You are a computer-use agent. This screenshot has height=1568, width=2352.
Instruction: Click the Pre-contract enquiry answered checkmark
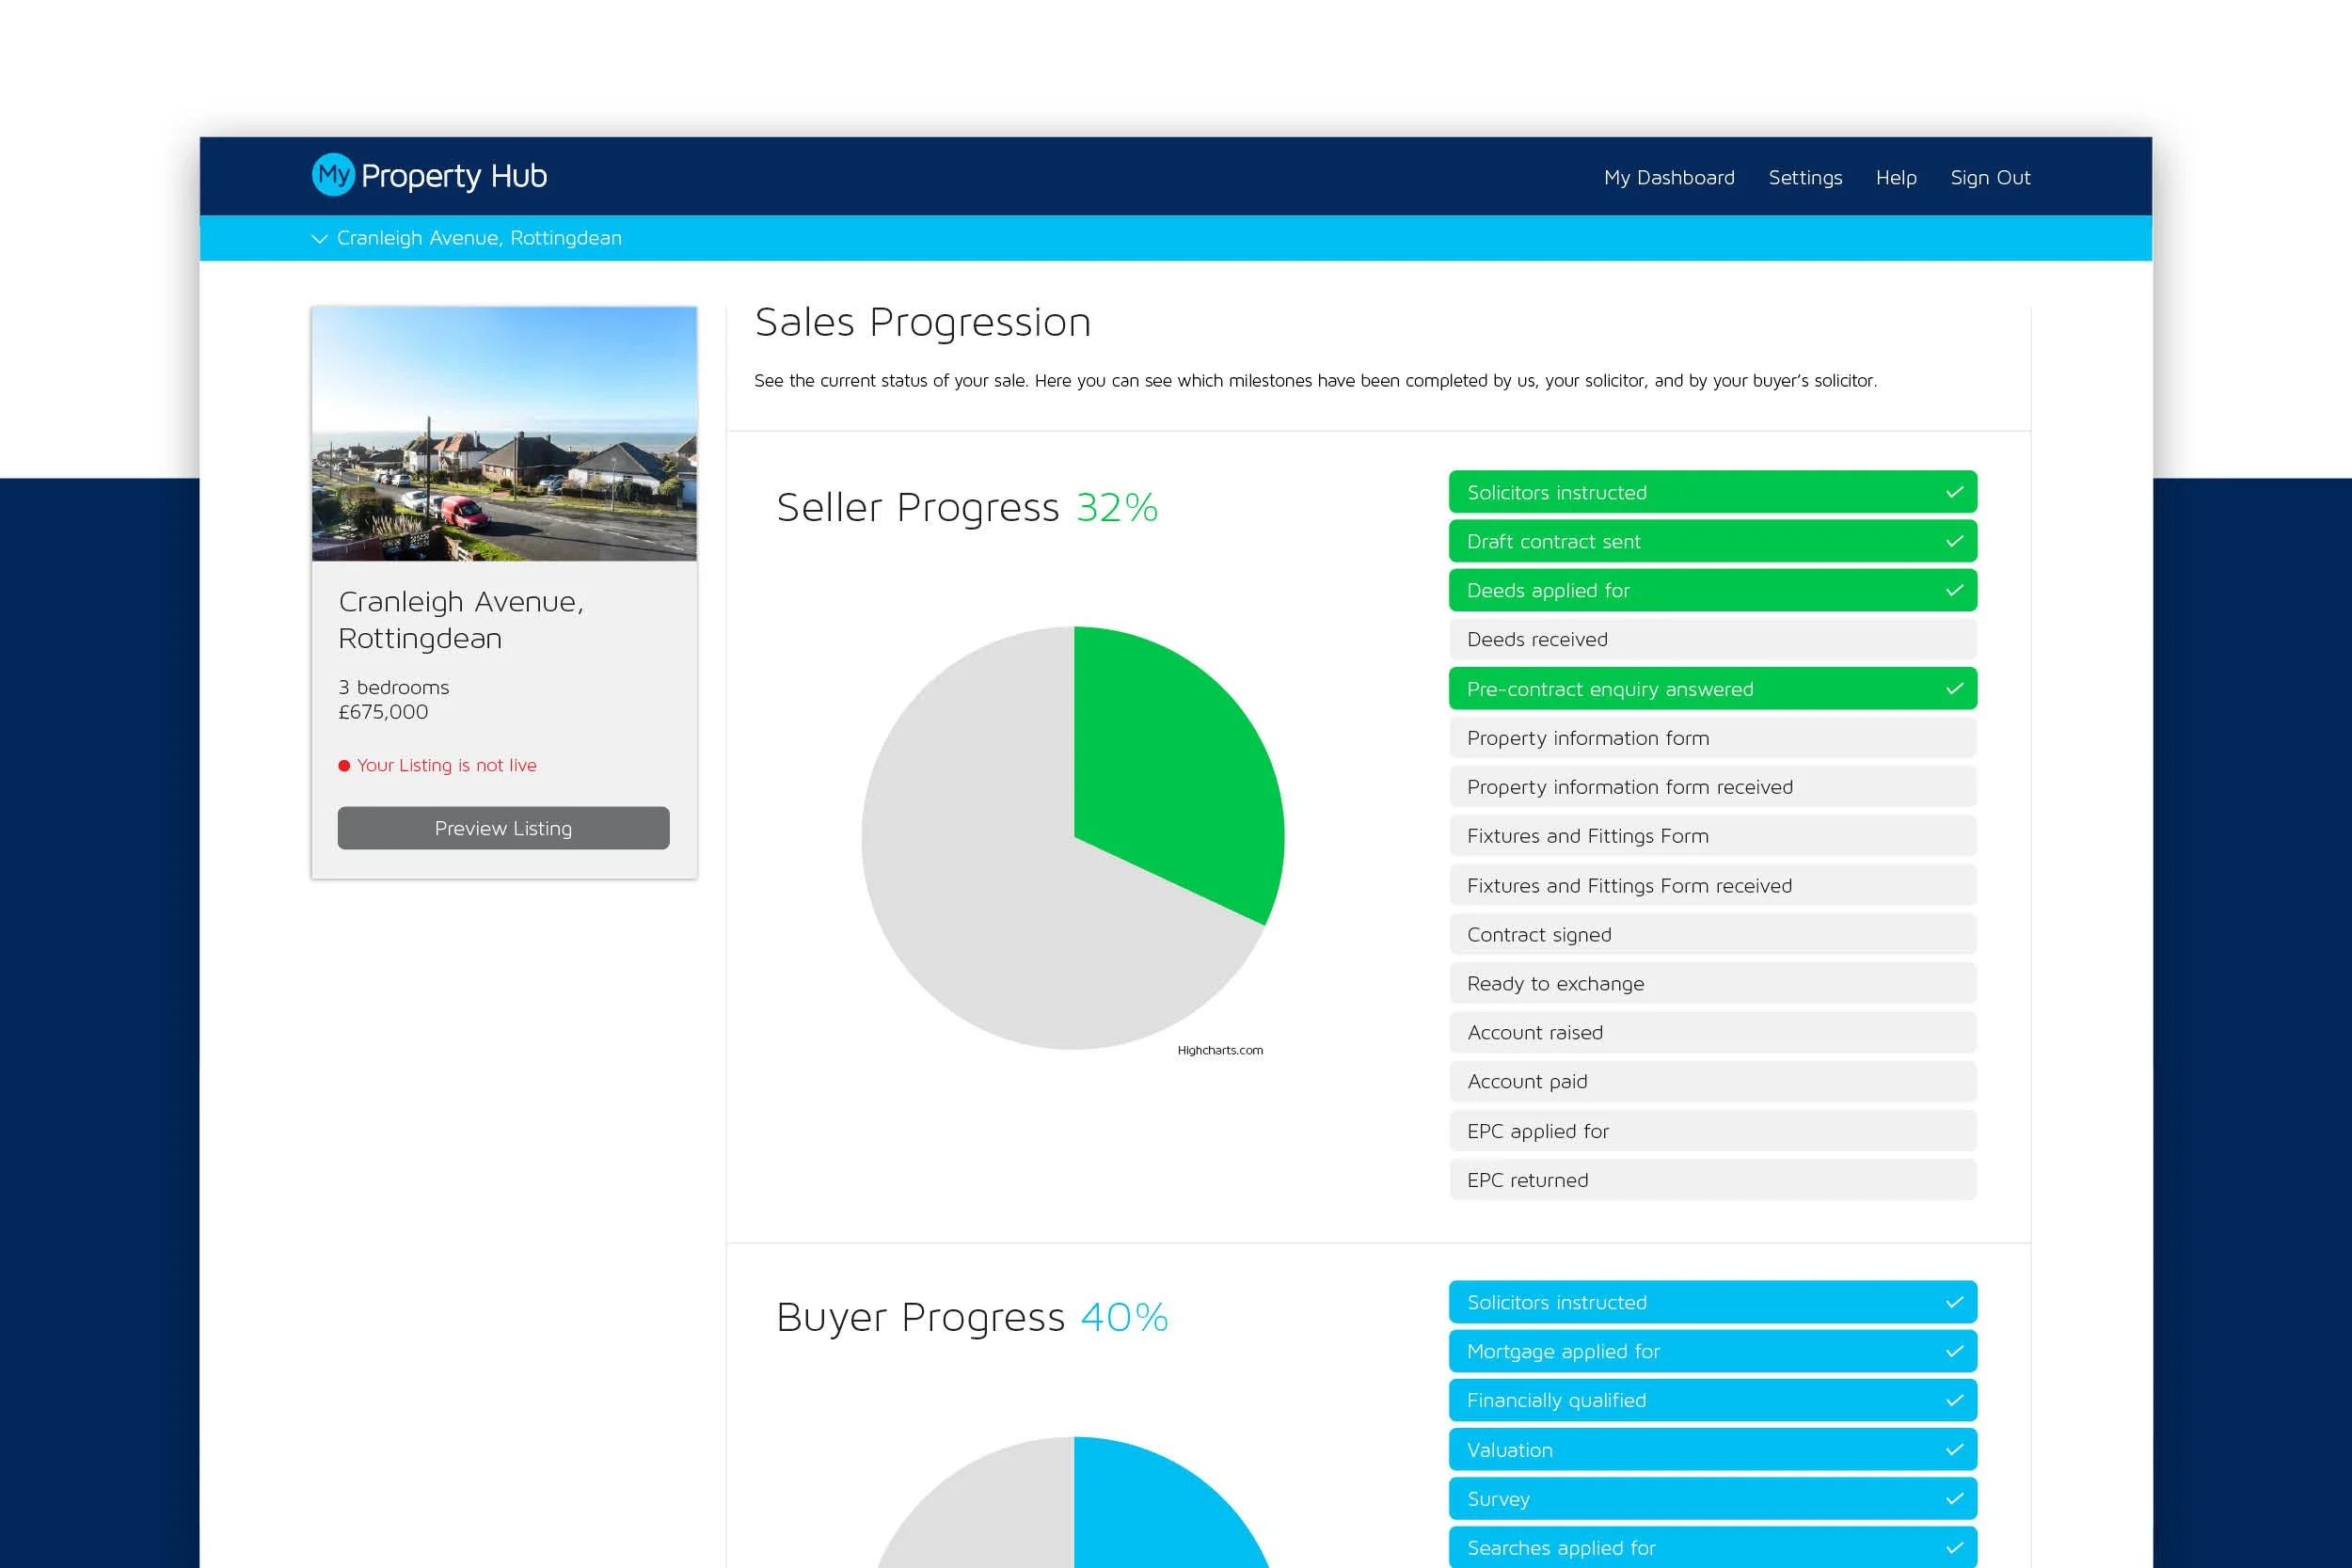point(1954,689)
